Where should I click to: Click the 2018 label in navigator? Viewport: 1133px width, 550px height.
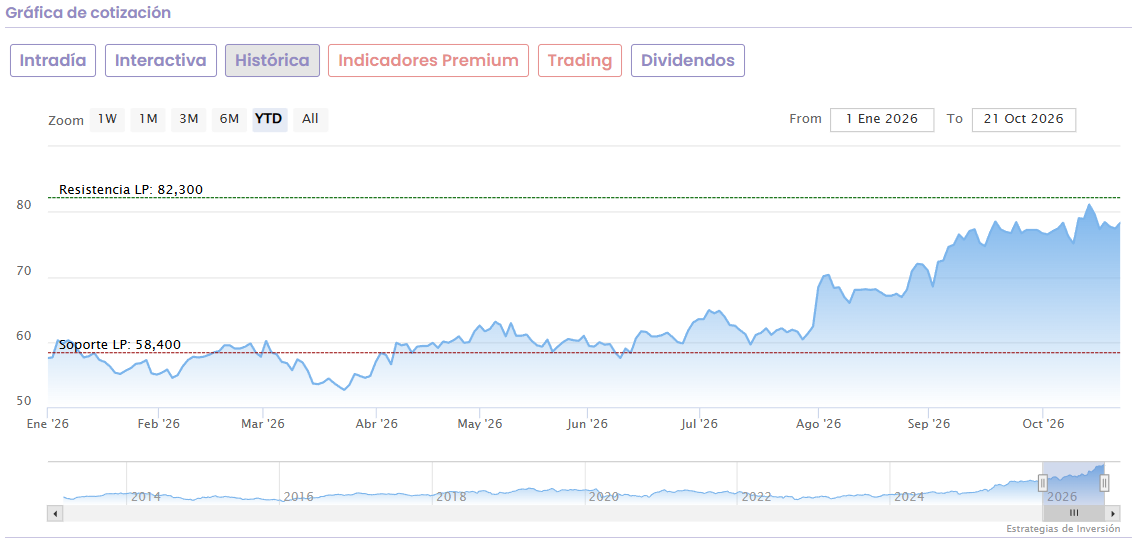pyautogui.click(x=452, y=497)
